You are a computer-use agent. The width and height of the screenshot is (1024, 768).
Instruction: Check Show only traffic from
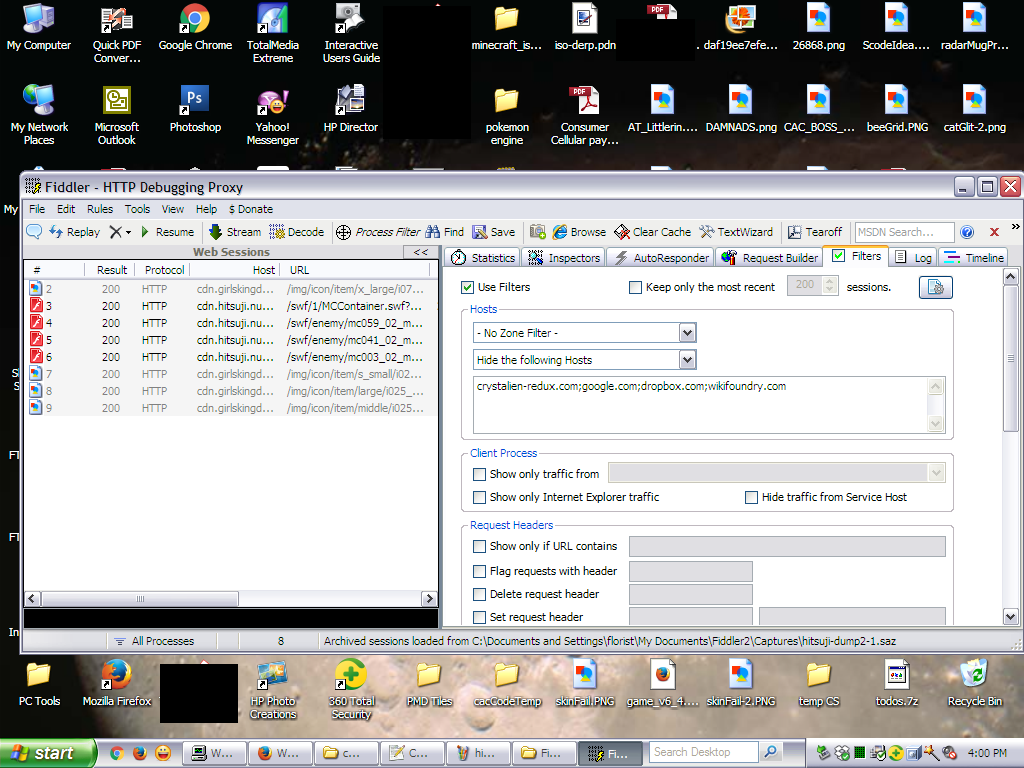point(479,474)
